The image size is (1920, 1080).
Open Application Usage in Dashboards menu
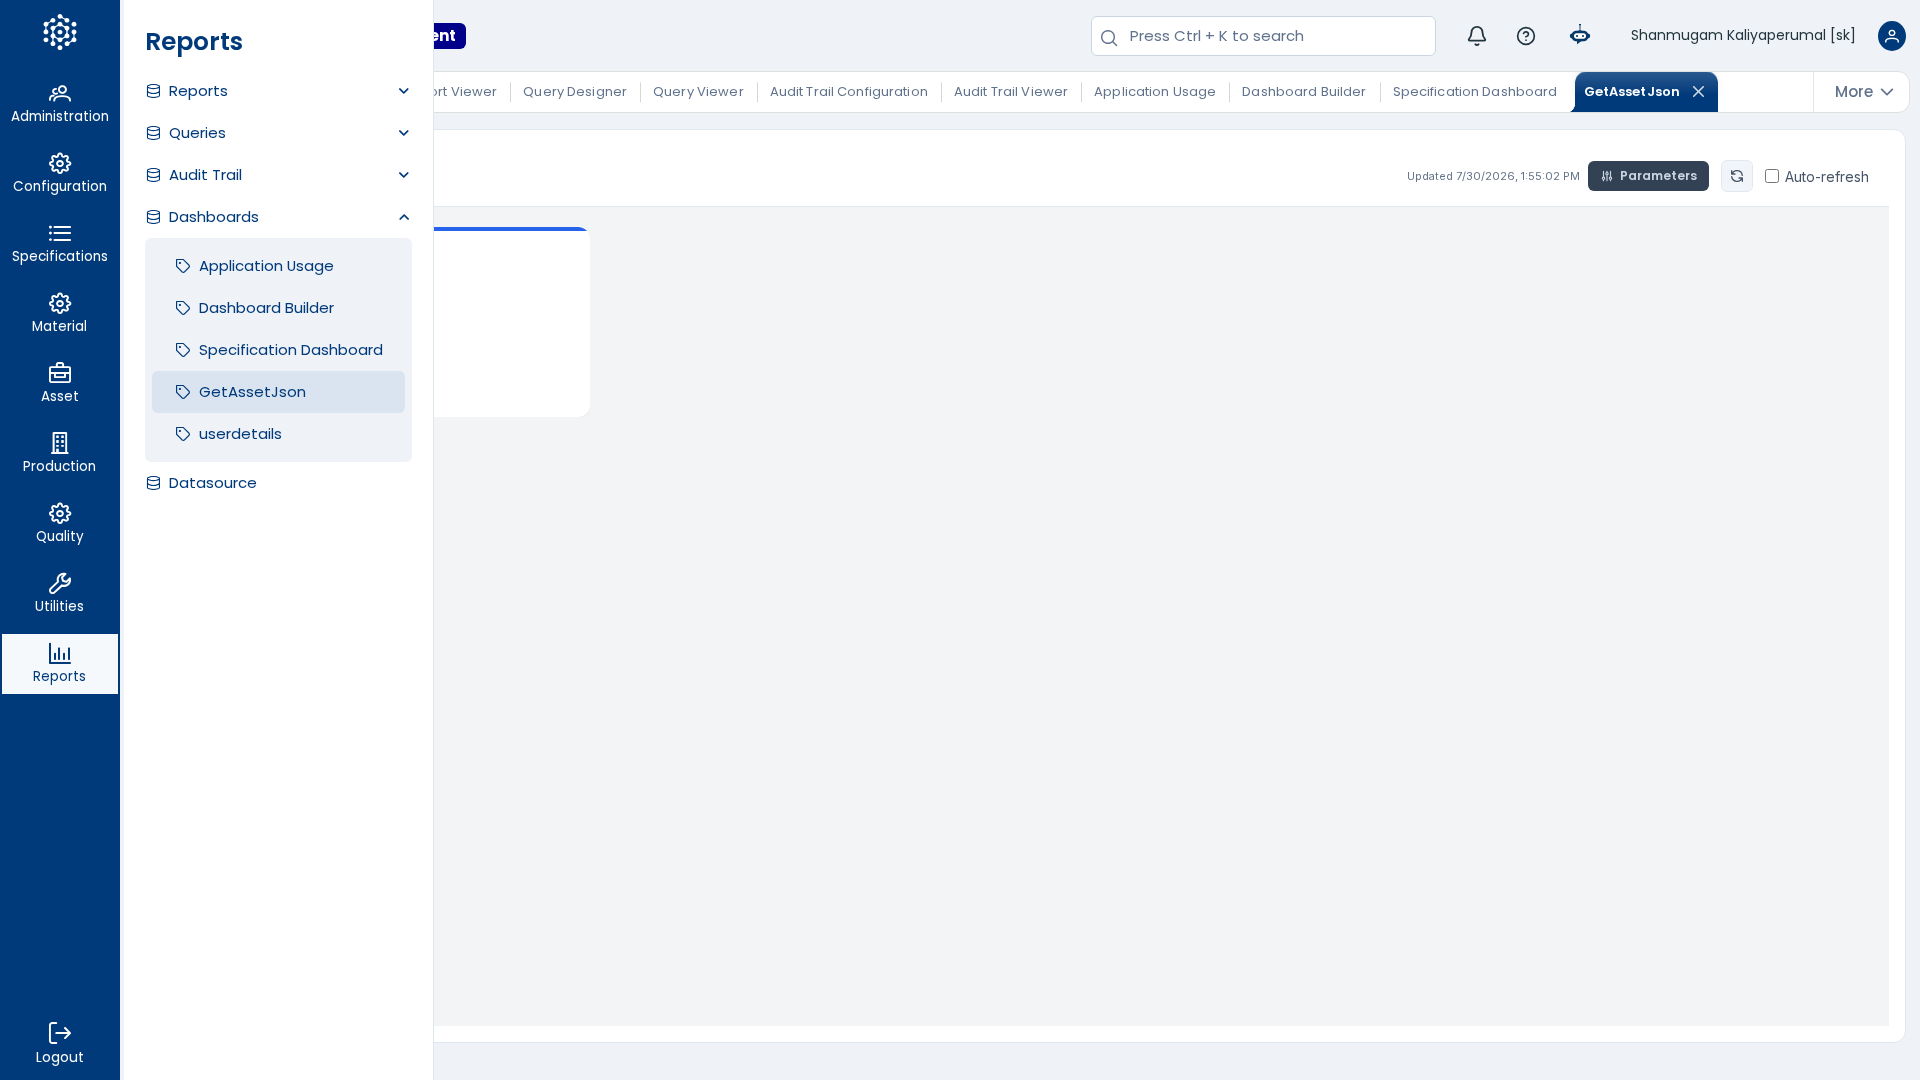pyautogui.click(x=278, y=266)
